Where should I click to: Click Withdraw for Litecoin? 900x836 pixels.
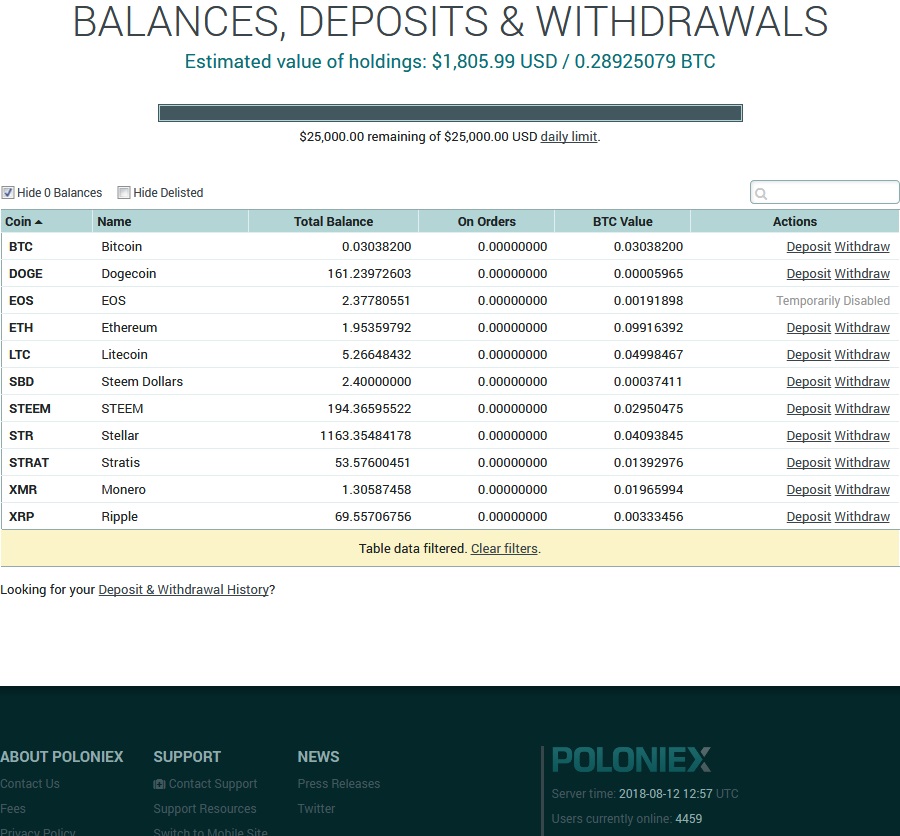862,355
